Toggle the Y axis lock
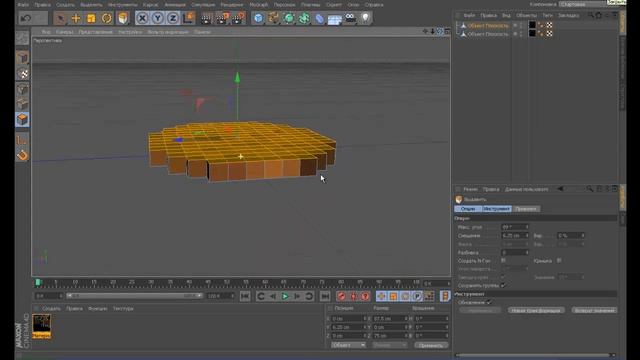640x360 pixels. [x=158, y=18]
